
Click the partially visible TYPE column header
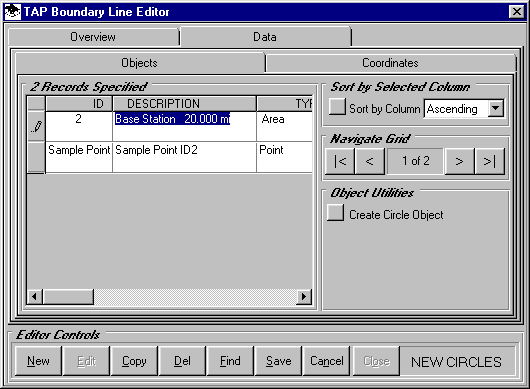pos(285,103)
